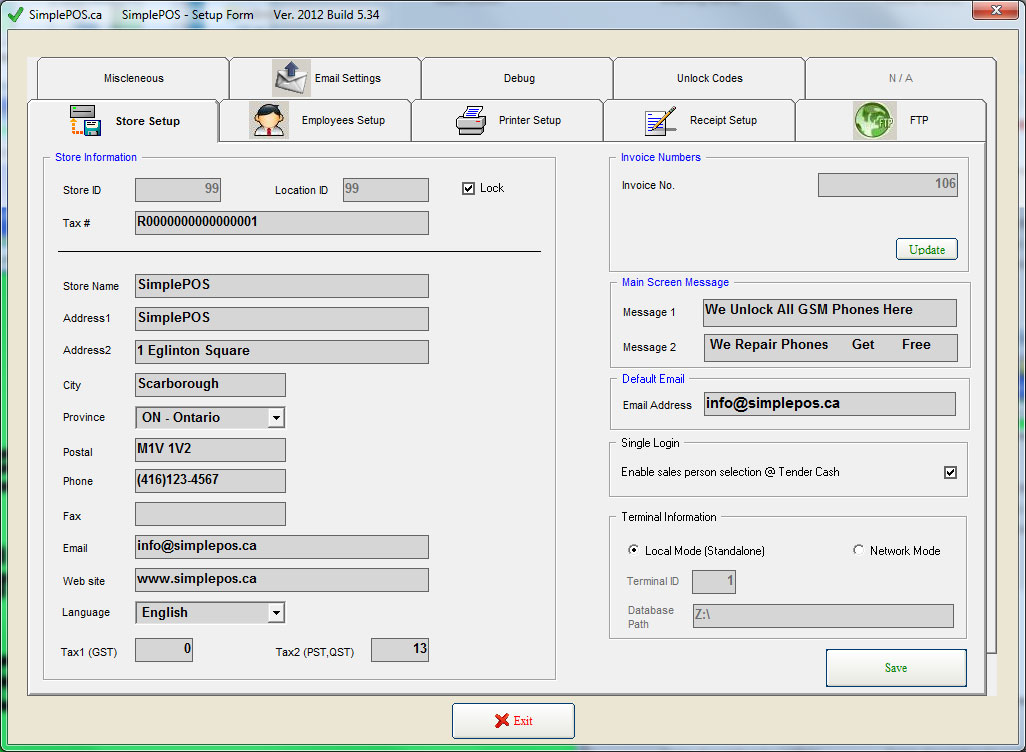The height and width of the screenshot is (752, 1026).
Task: Click the Message 1 field
Action: pyautogui.click(x=830, y=313)
